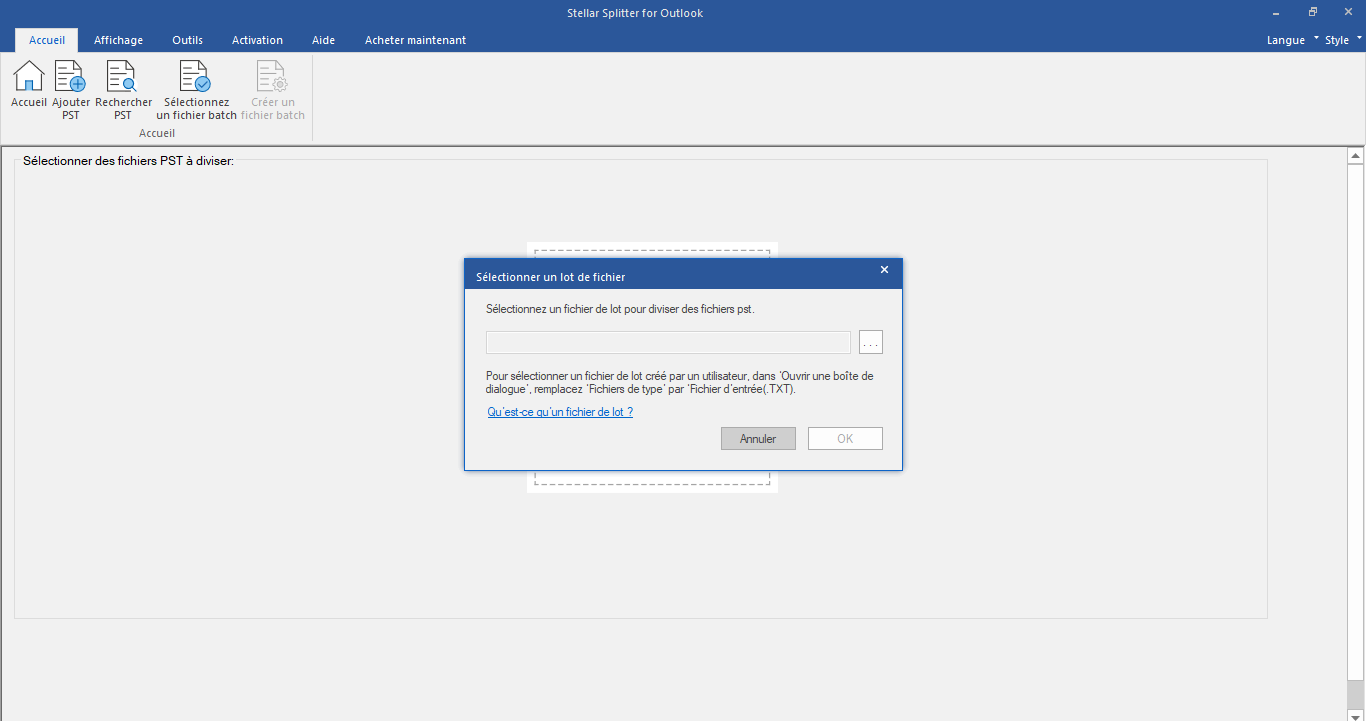Viewport: 1366px width, 721px height.
Task: Click the Annuler button
Action: (758, 439)
